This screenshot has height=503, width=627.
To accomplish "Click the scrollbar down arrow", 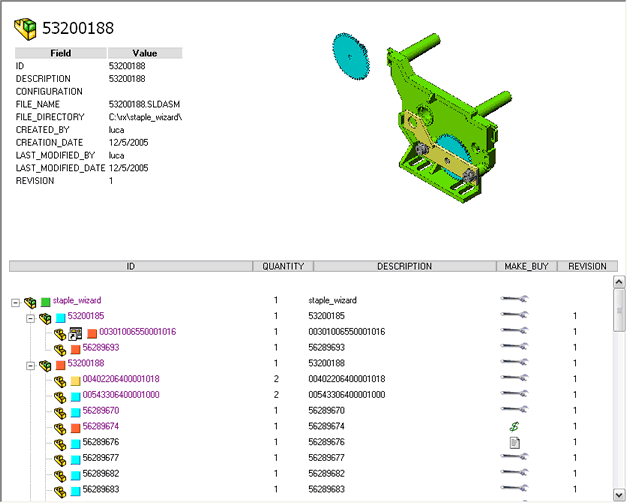I will (619, 494).
